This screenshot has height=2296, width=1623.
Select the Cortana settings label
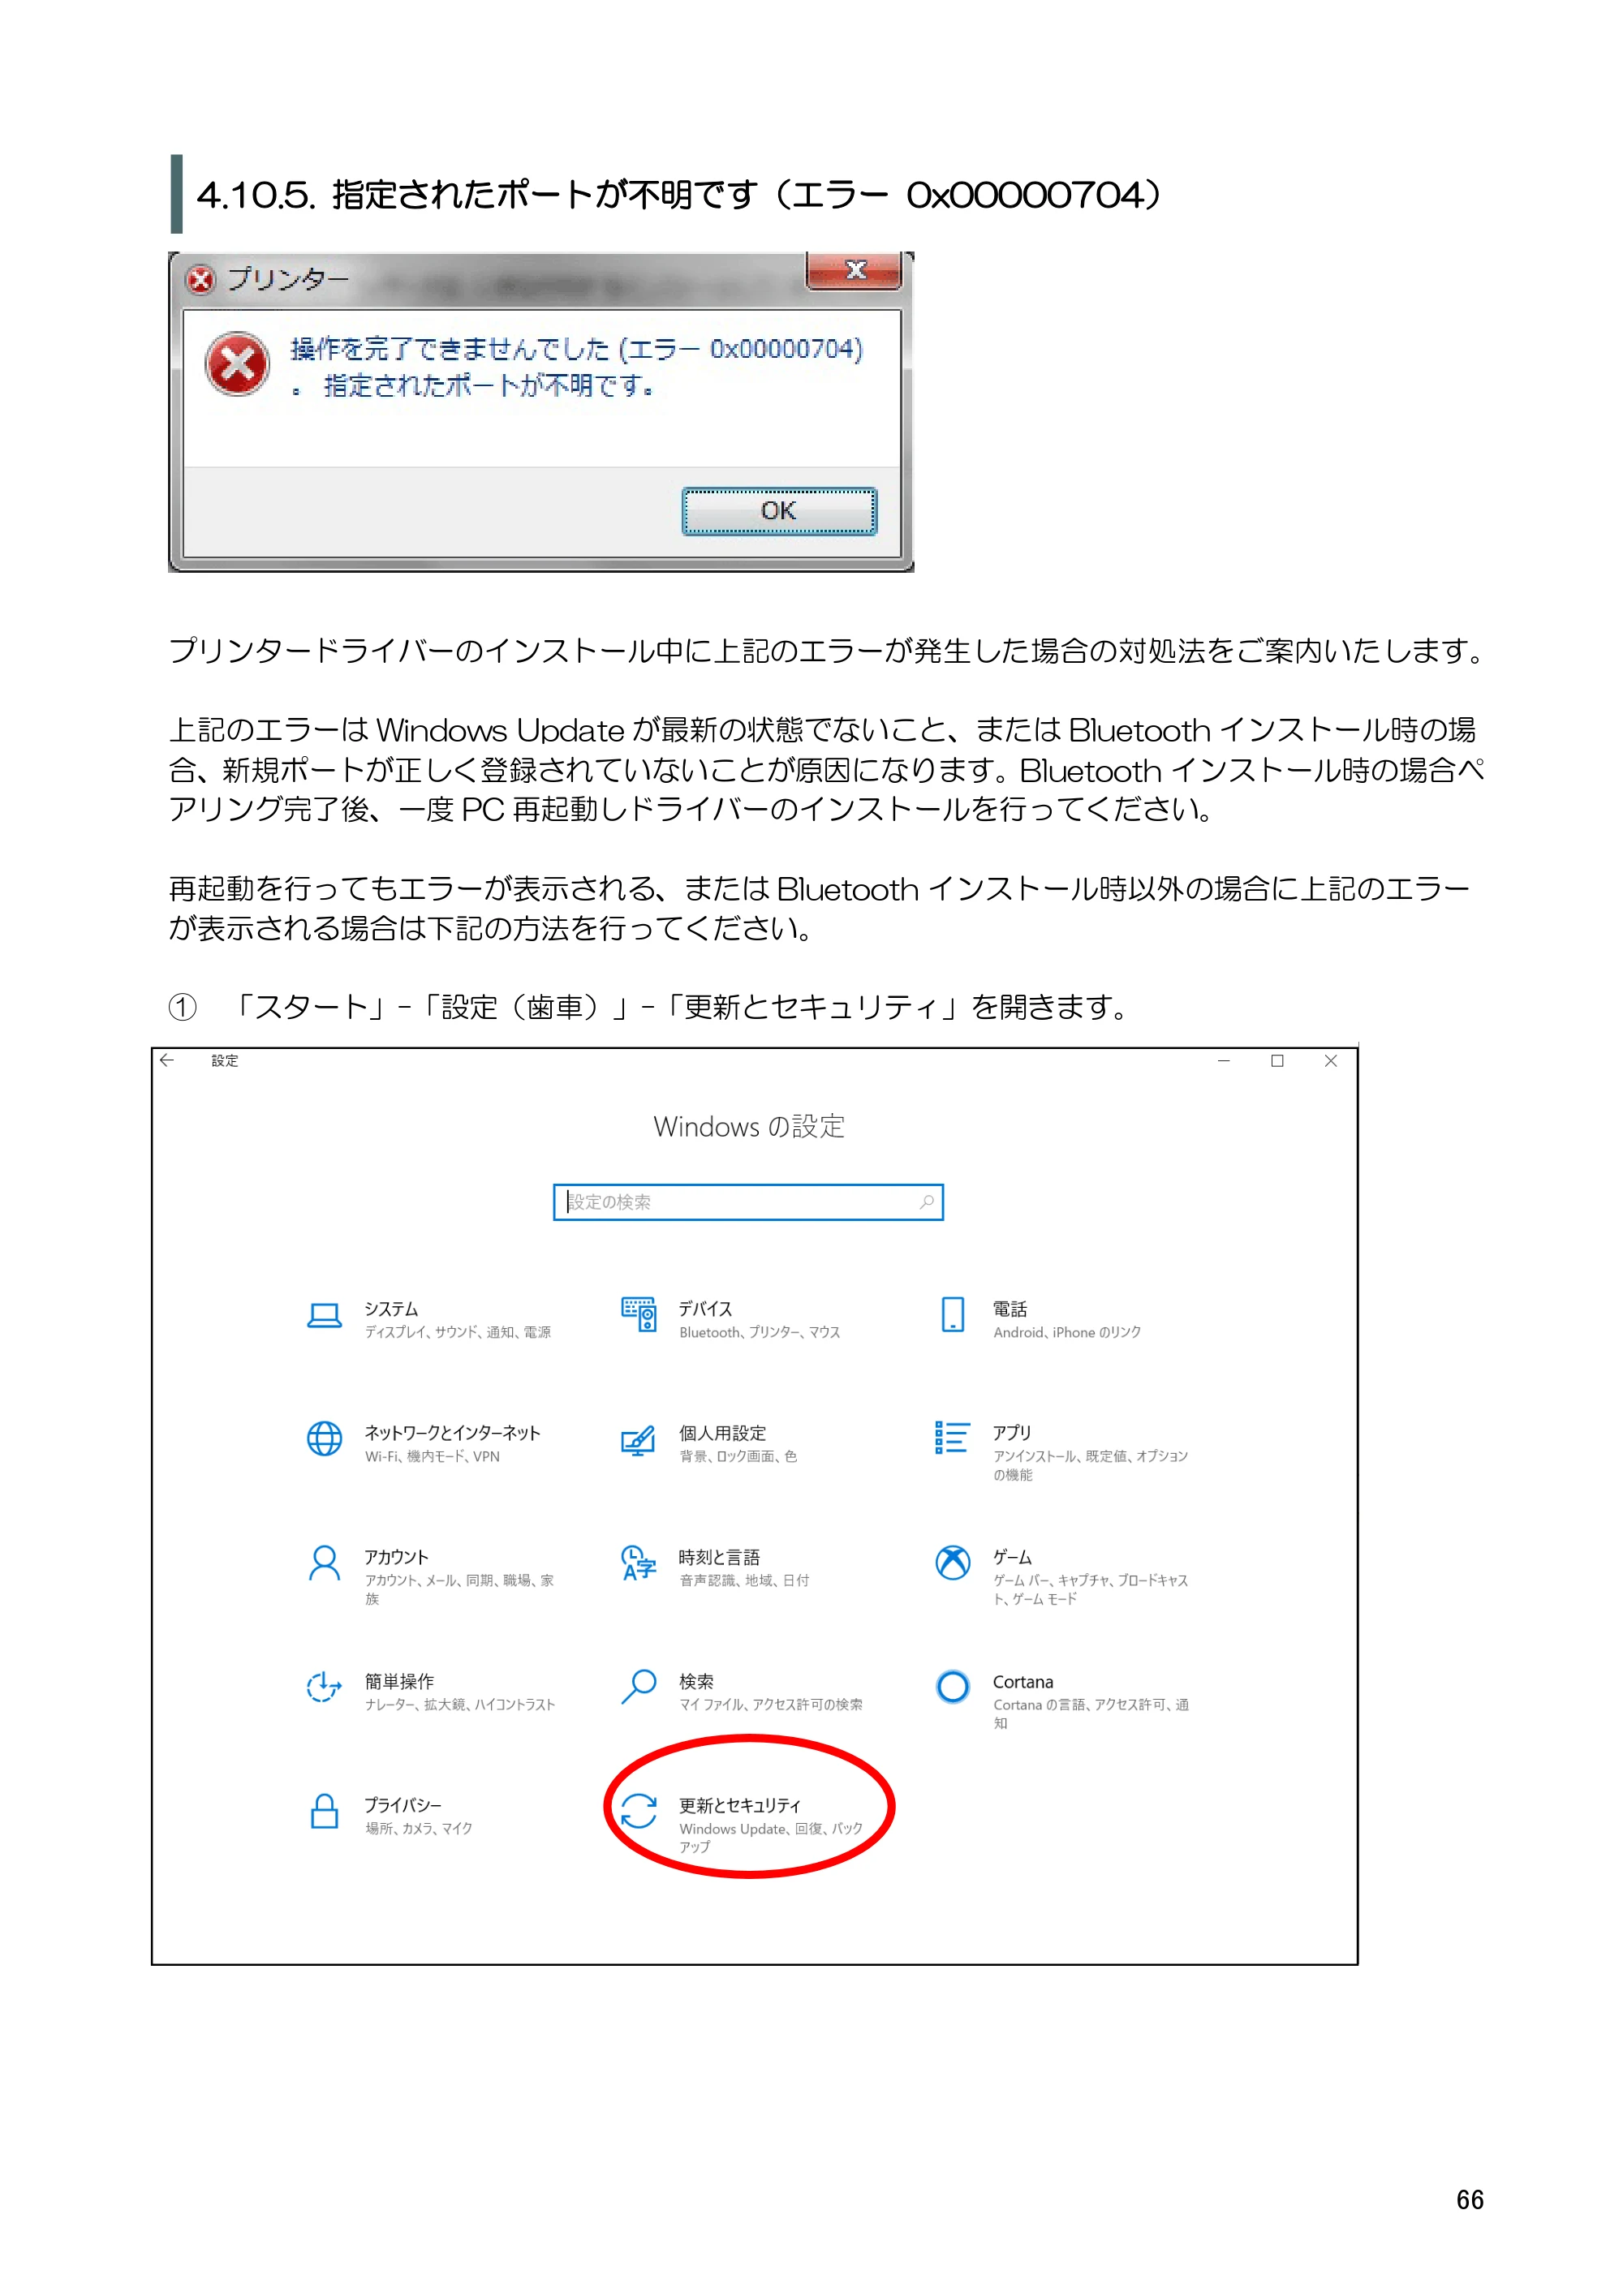pos(1023,1682)
